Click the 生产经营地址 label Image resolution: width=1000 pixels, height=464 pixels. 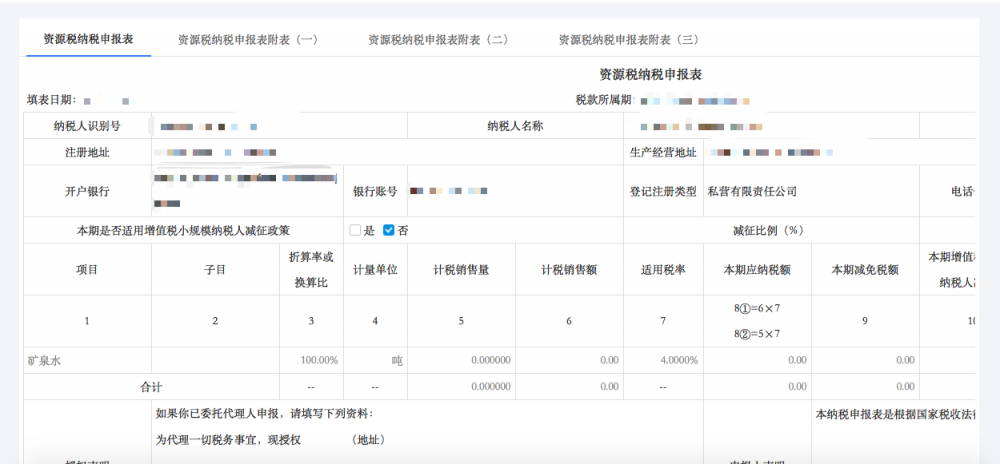[x=663, y=152]
